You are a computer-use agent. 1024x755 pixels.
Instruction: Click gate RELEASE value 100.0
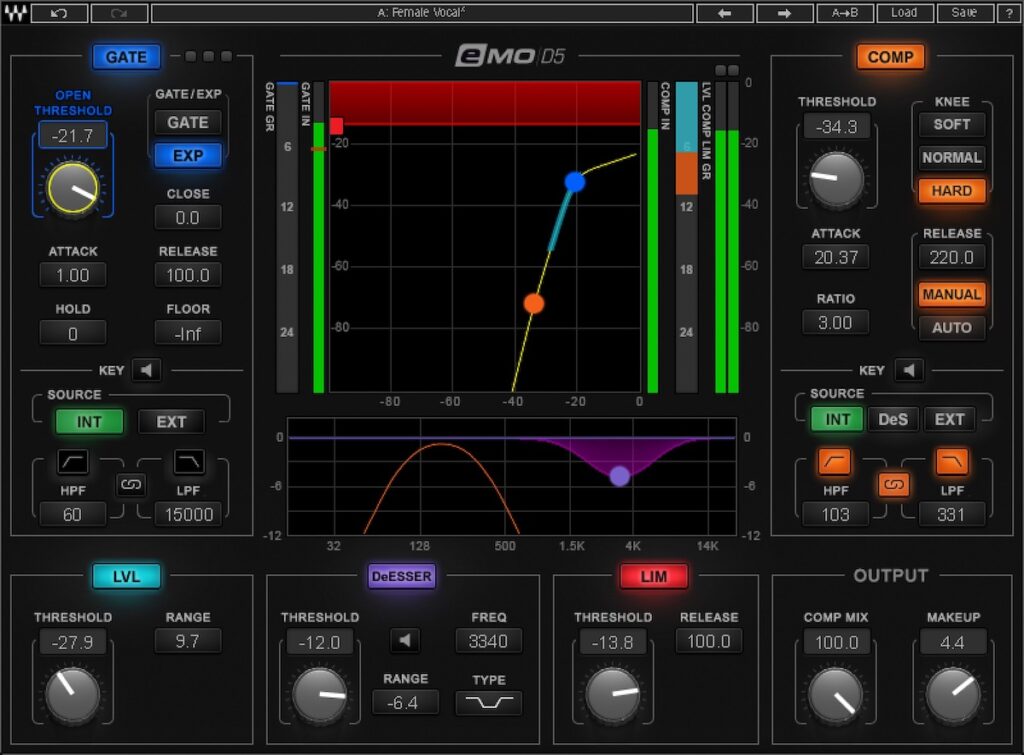pos(187,275)
